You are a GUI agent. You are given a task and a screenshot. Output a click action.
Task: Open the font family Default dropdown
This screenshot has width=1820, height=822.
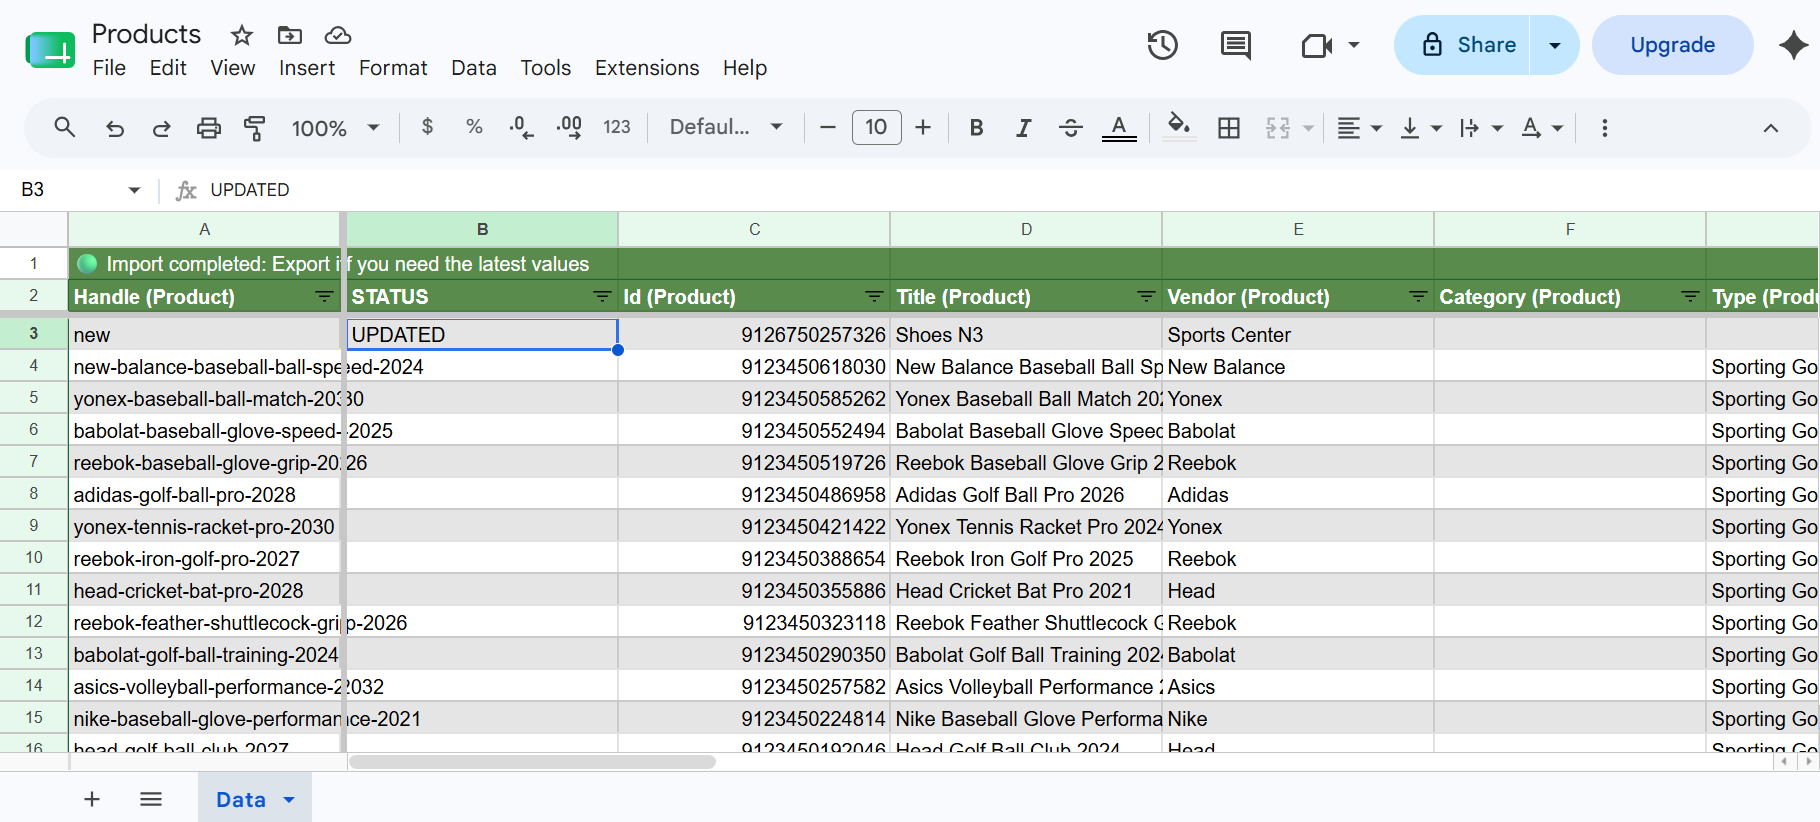click(x=726, y=127)
